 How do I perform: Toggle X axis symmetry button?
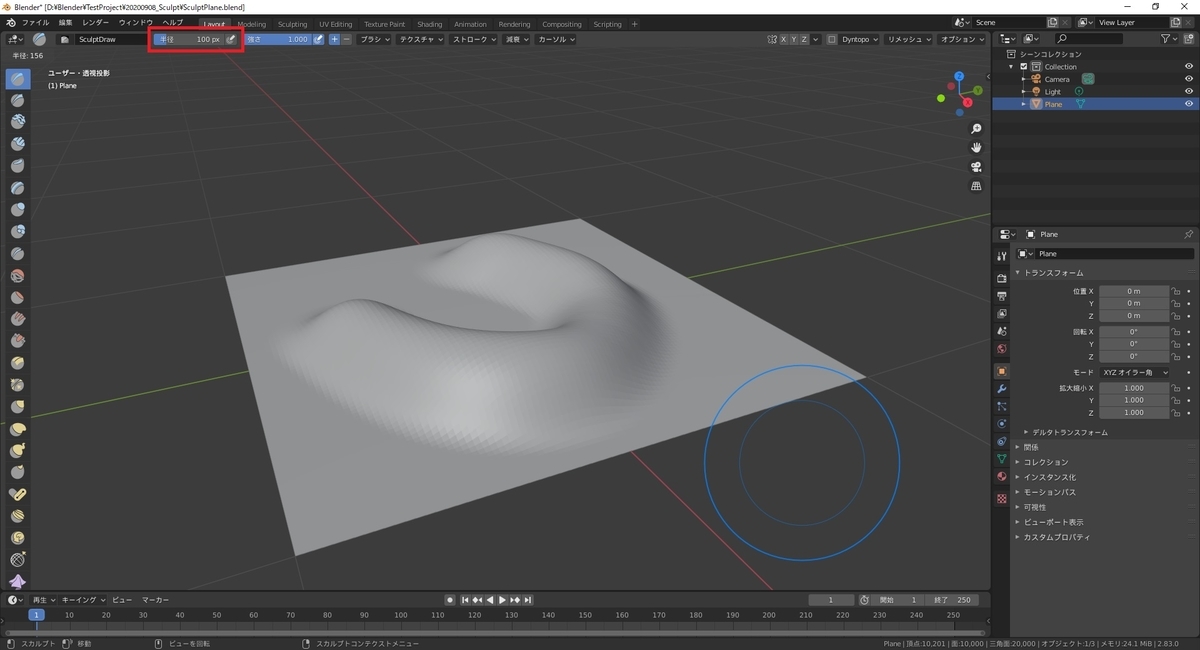pos(784,39)
